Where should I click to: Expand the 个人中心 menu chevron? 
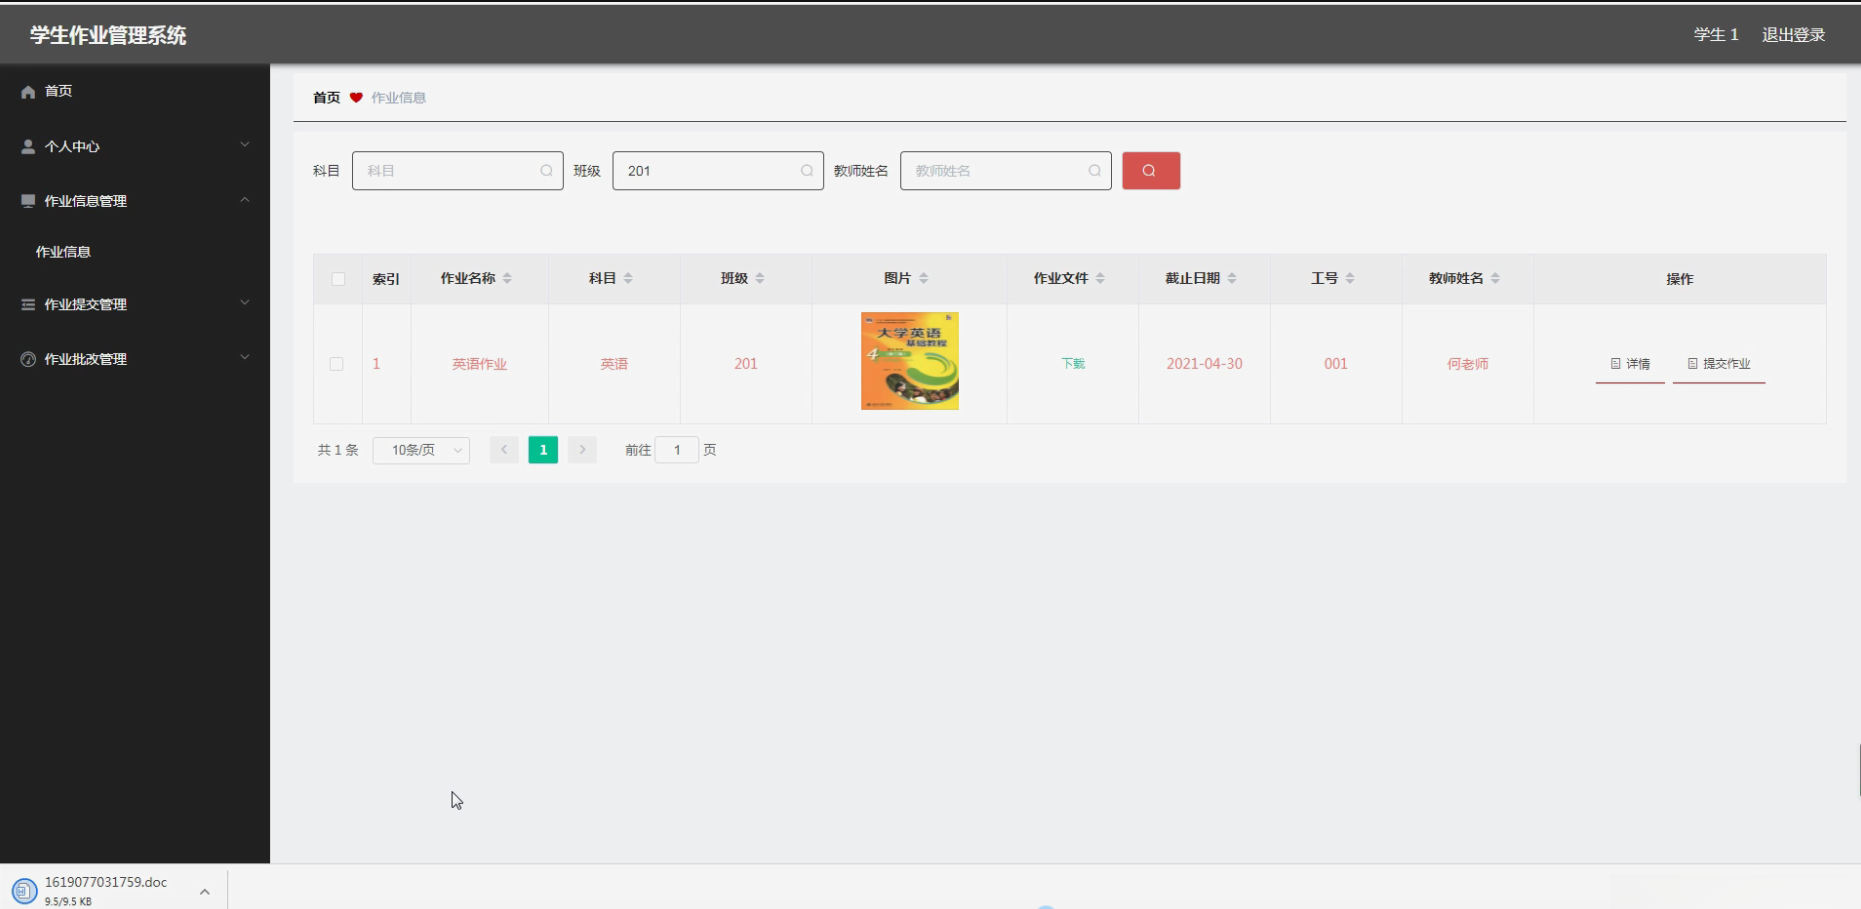click(245, 145)
